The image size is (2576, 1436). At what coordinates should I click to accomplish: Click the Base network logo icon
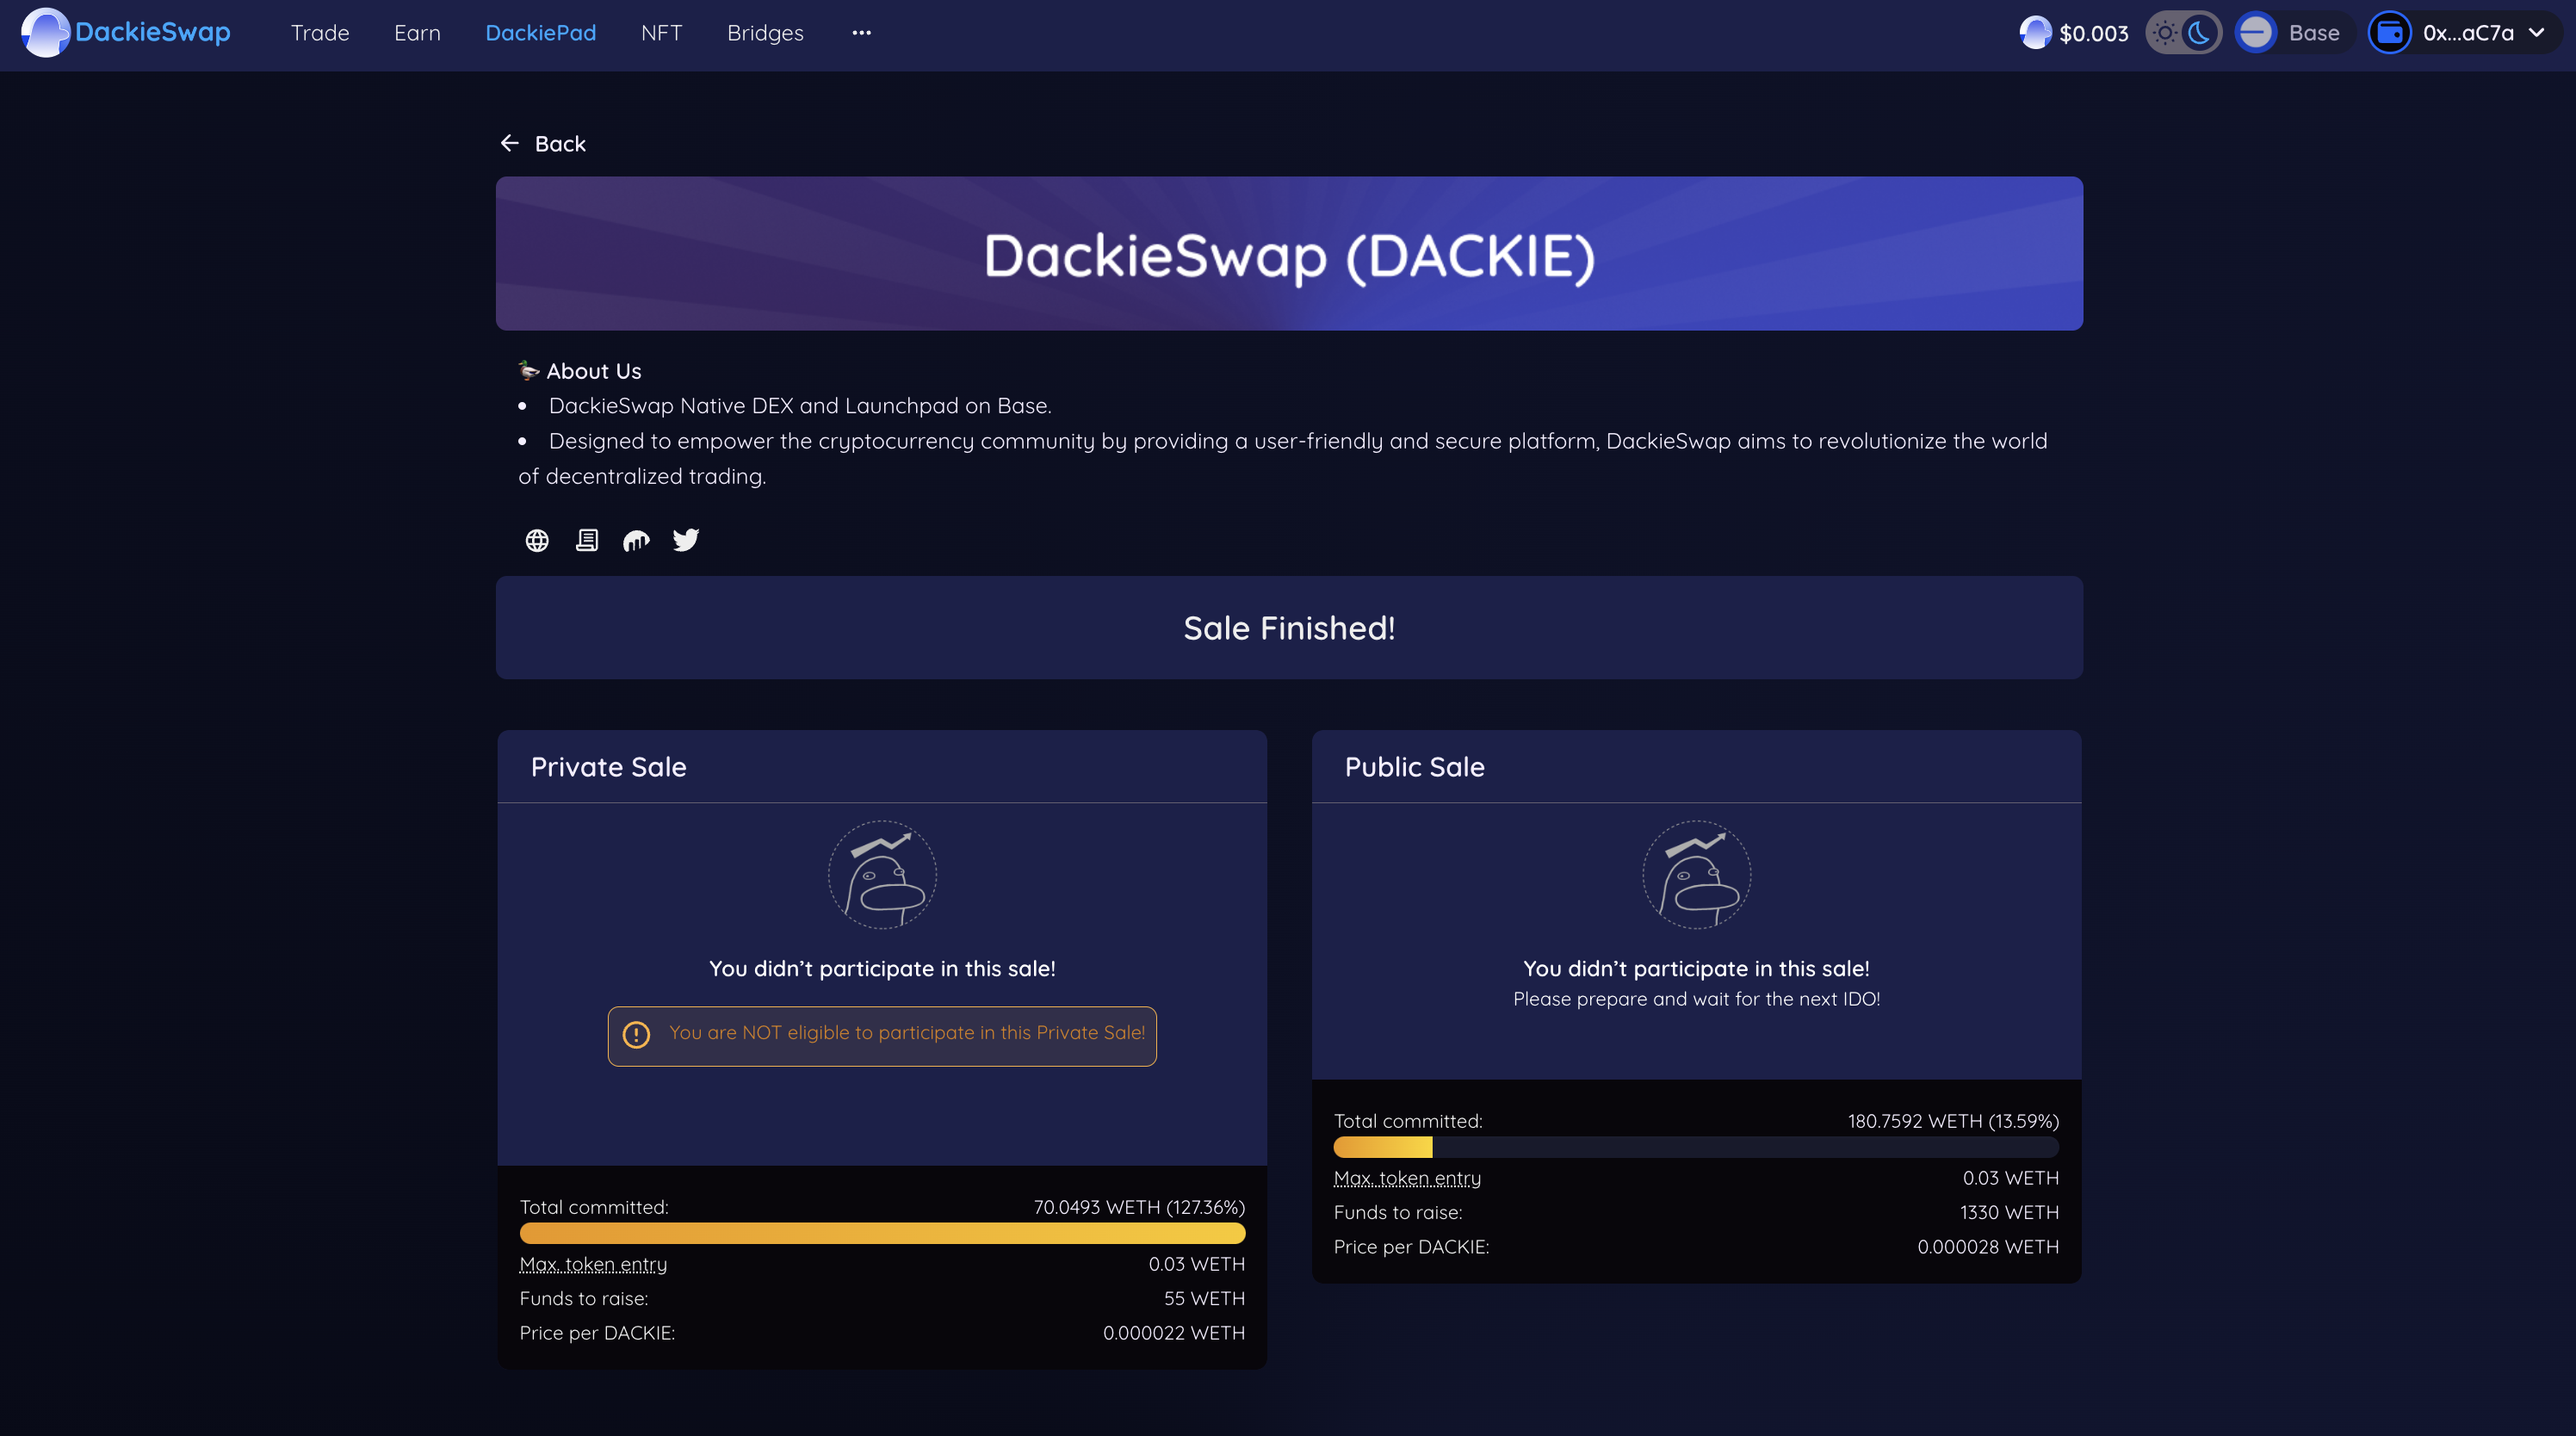(x=2255, y=33)
